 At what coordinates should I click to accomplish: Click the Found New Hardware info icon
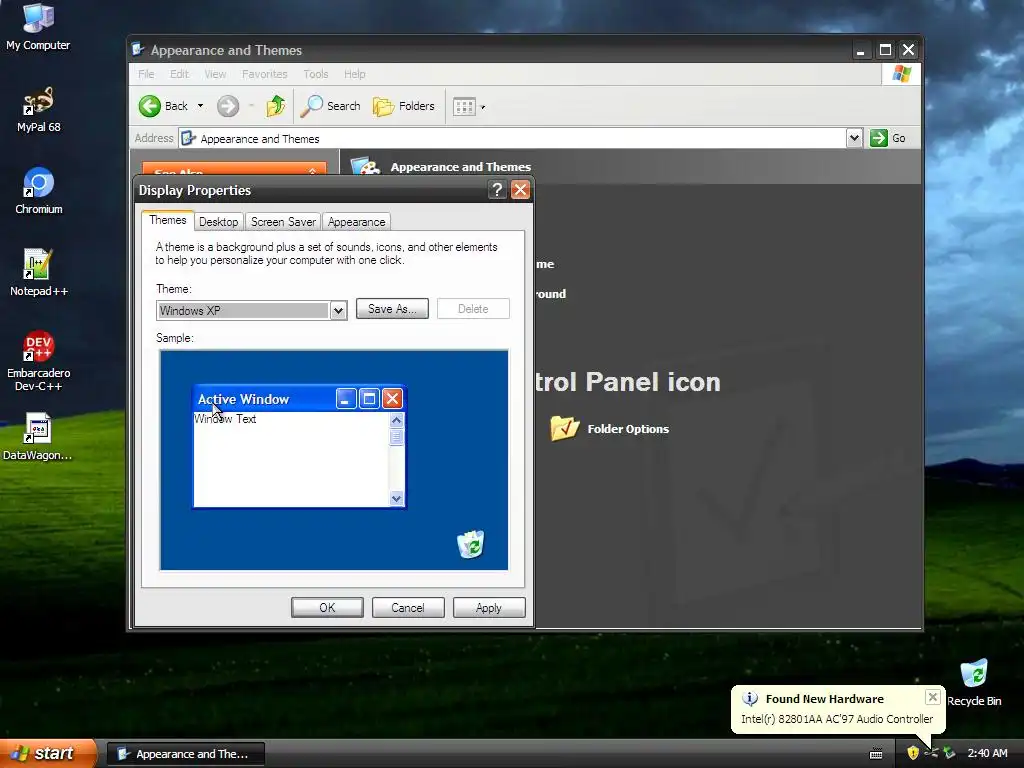pyautogui.click(x=750, y=699)
